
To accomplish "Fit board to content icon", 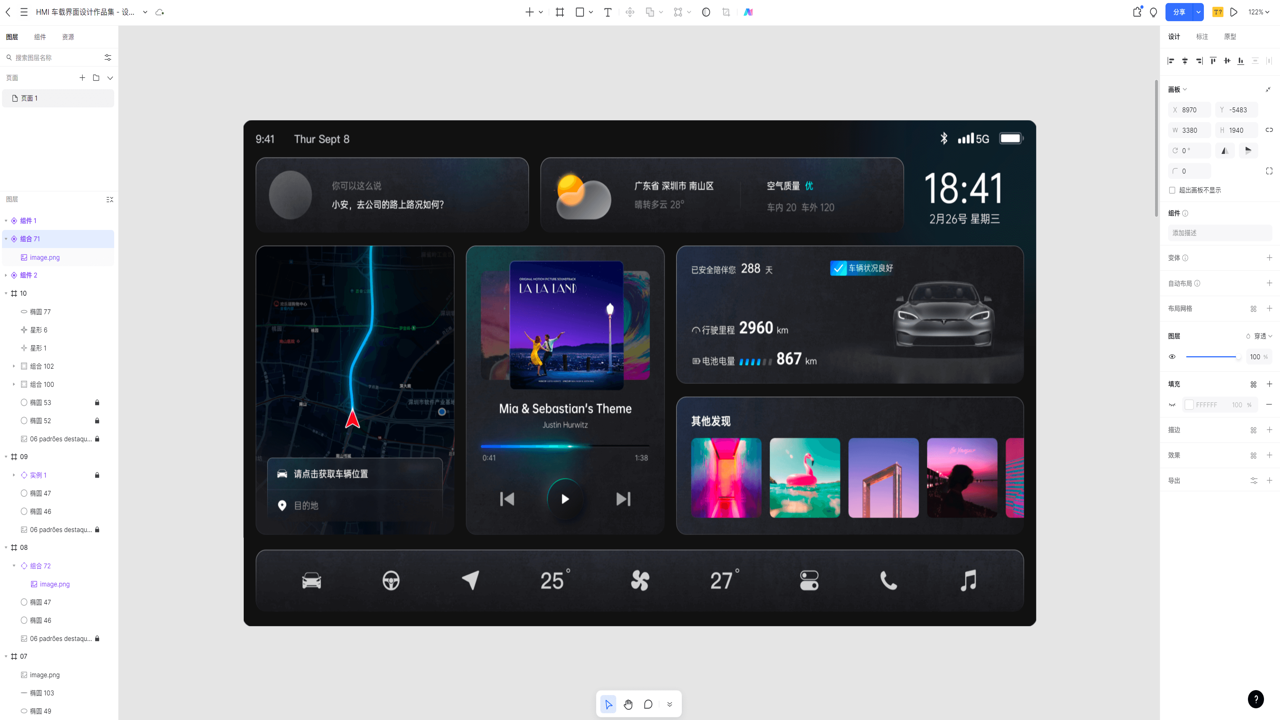I will [x=1268, y=89].
